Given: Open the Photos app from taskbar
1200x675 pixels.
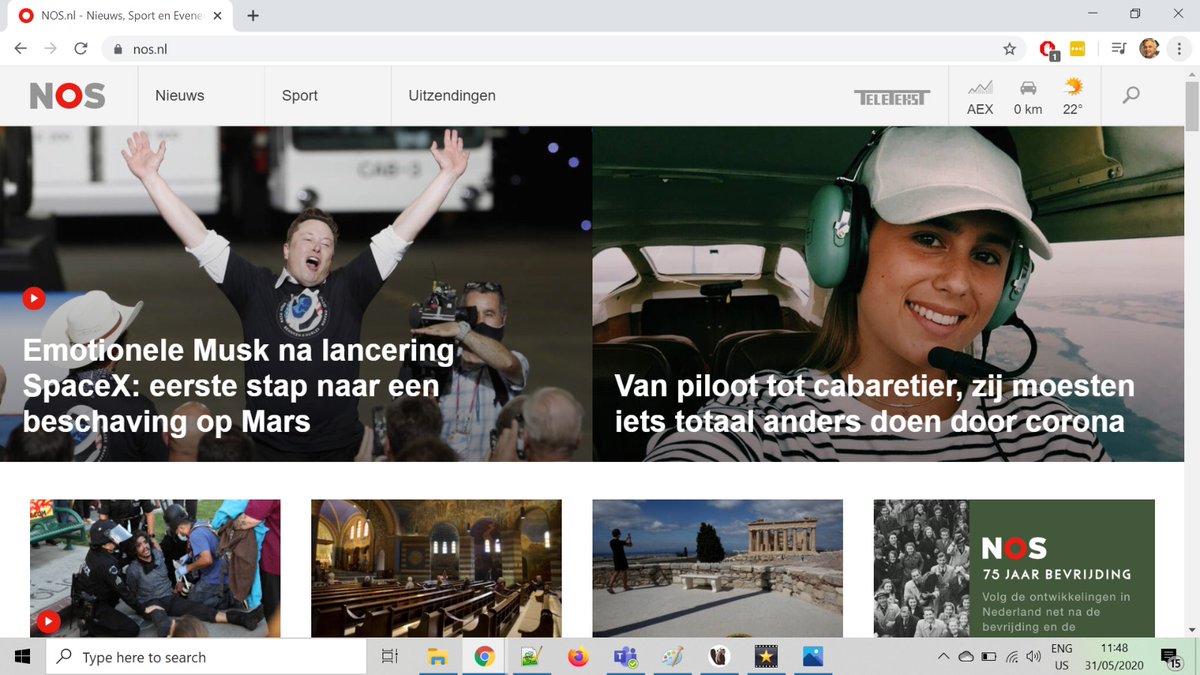Looking at the screenshot, I should click(813, 657).
